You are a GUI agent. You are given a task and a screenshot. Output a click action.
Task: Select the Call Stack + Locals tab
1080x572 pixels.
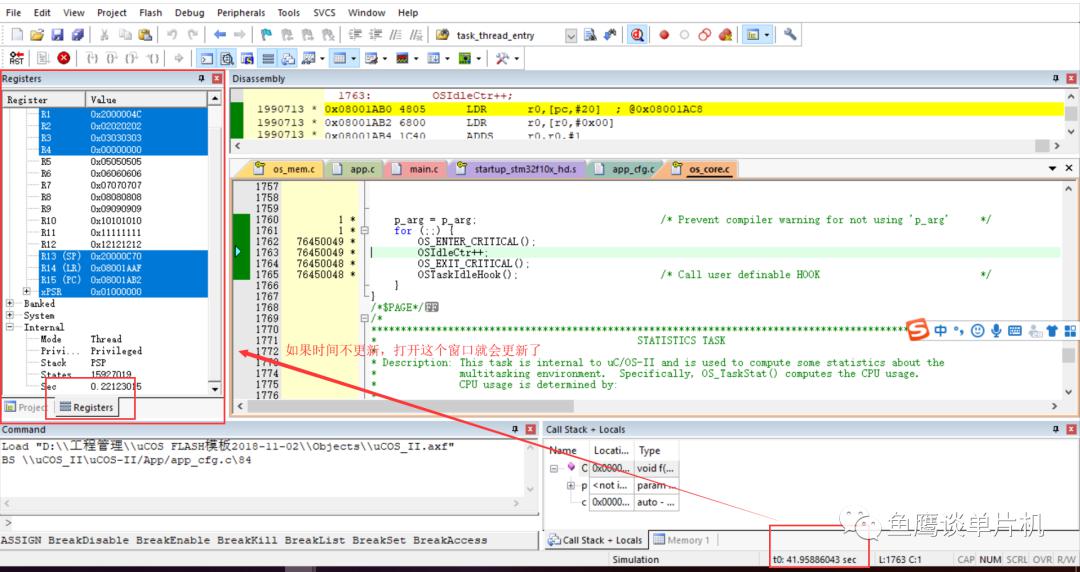pos(596,540)
